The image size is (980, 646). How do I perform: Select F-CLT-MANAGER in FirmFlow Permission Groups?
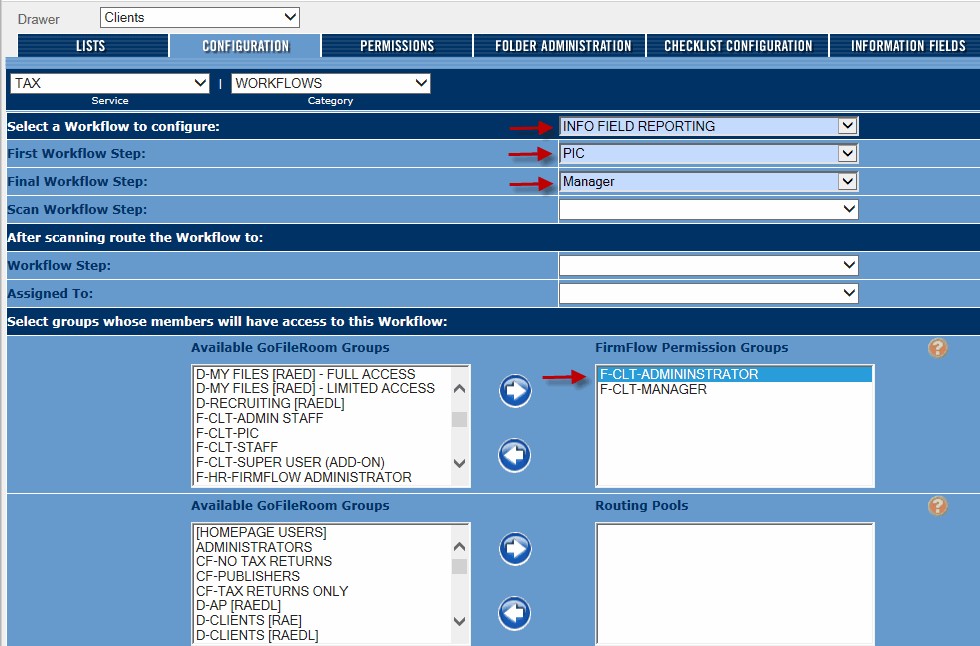(653, 389)
